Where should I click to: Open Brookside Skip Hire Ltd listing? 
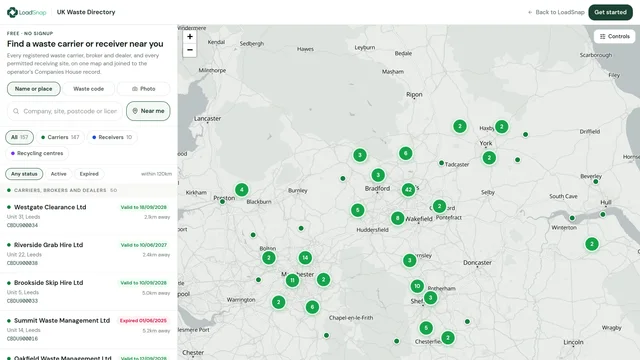pos(89,291)
